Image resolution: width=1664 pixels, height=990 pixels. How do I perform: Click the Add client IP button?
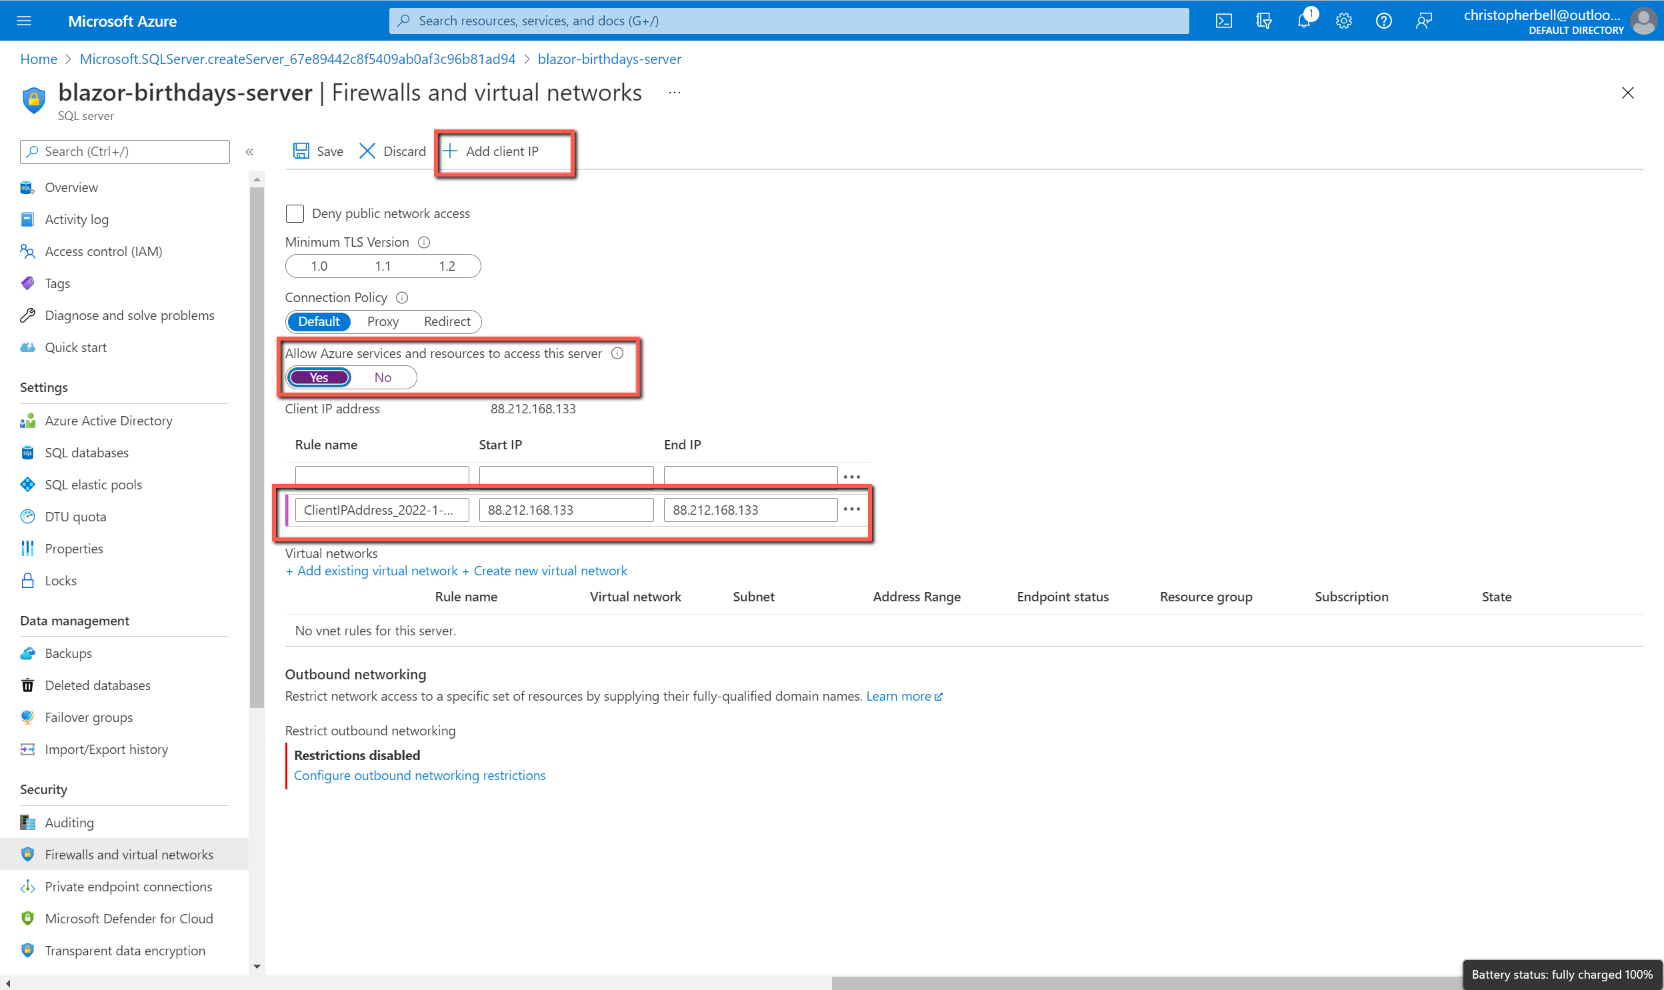[502, 151]
